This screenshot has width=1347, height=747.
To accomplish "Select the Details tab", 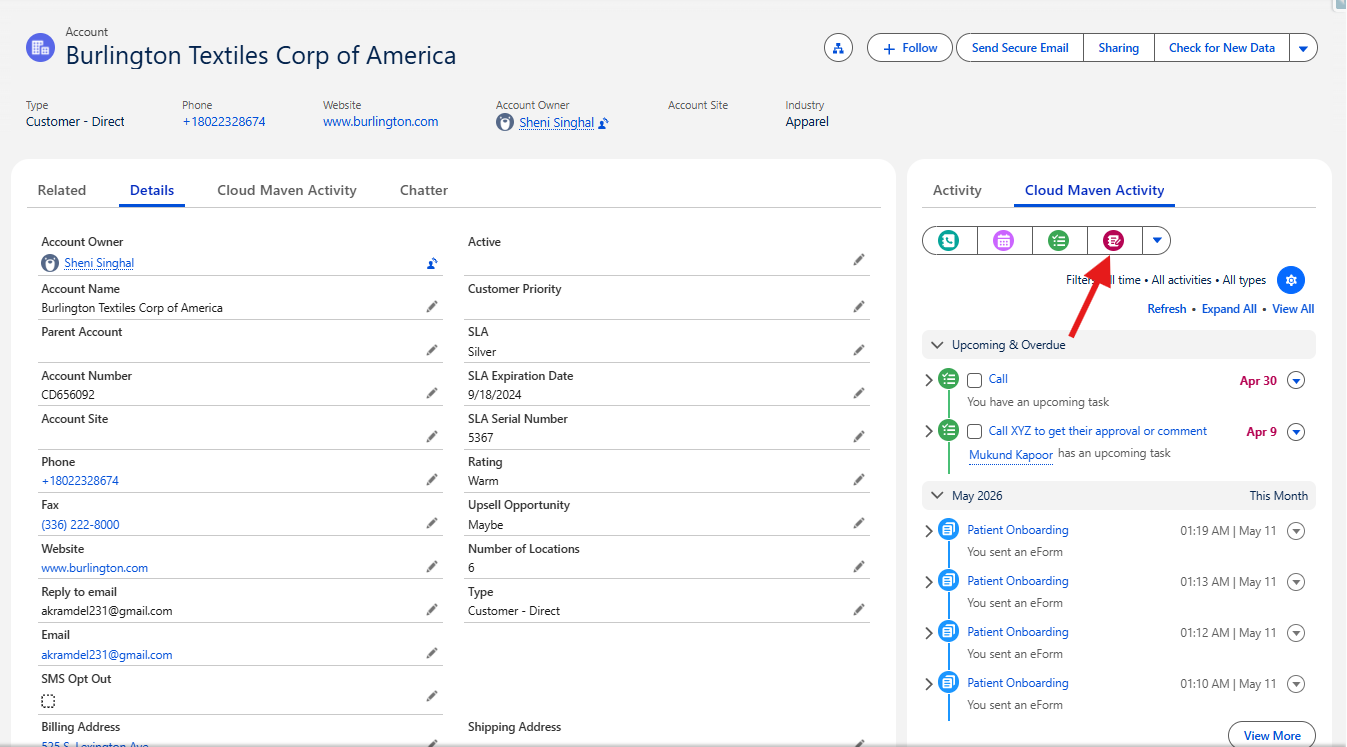I will (152, 190).
